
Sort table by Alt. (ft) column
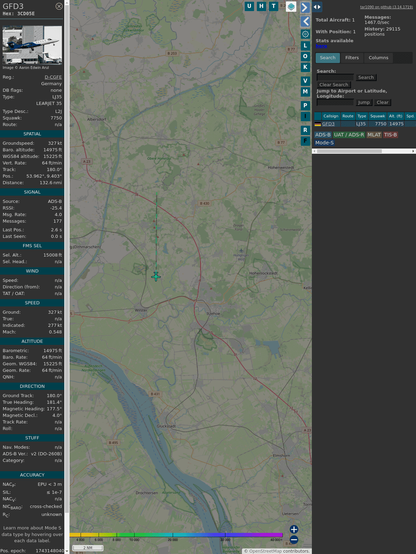(396, 116)
